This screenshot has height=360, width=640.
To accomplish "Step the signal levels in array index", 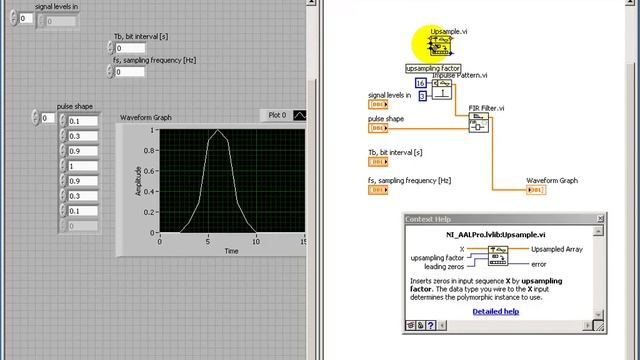I will click(13, 18).
